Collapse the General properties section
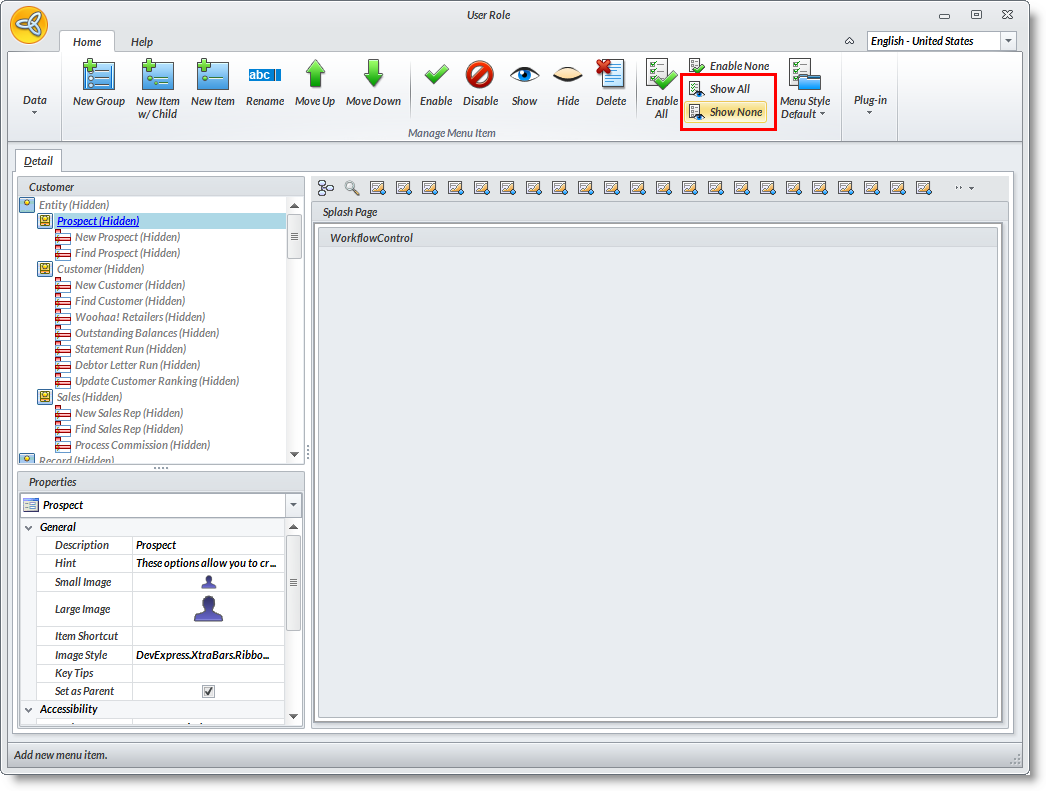1046x791 pixels. (27, 527)
